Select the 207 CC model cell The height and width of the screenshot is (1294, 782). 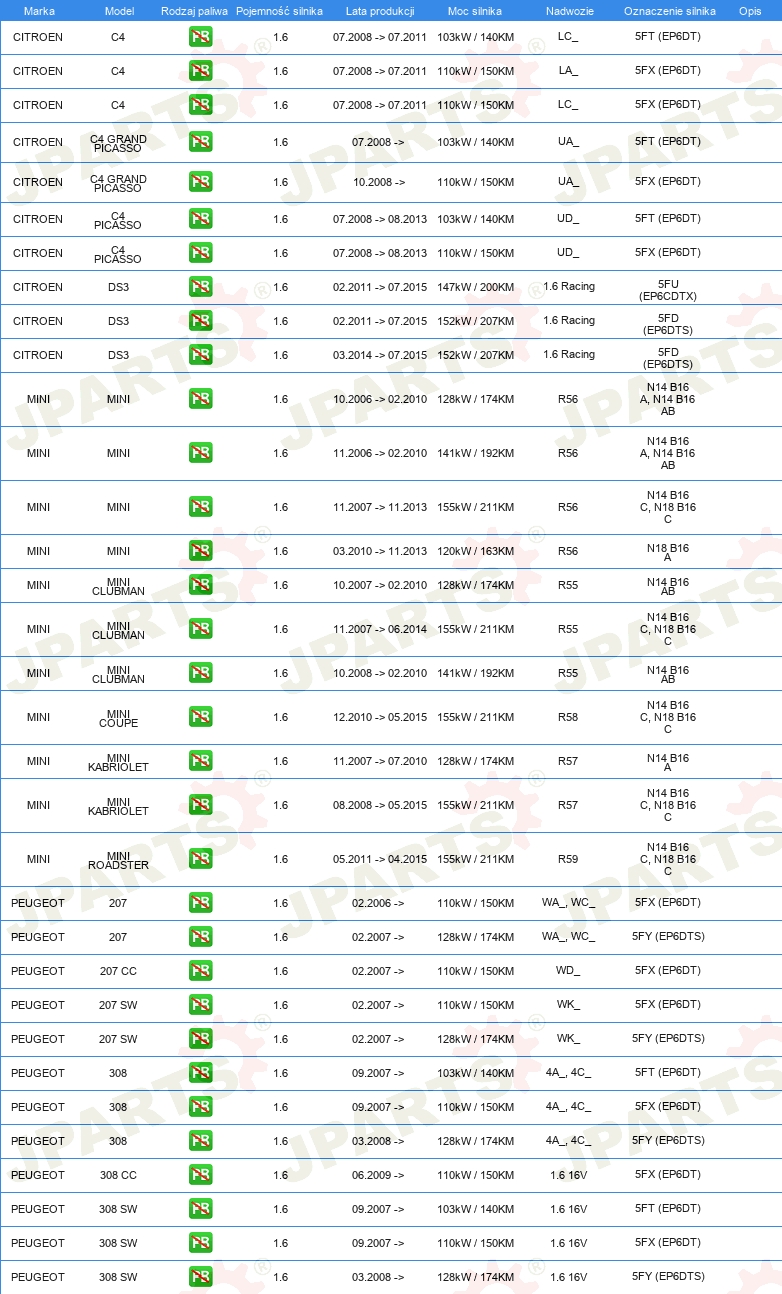click(x=118, y=971)
